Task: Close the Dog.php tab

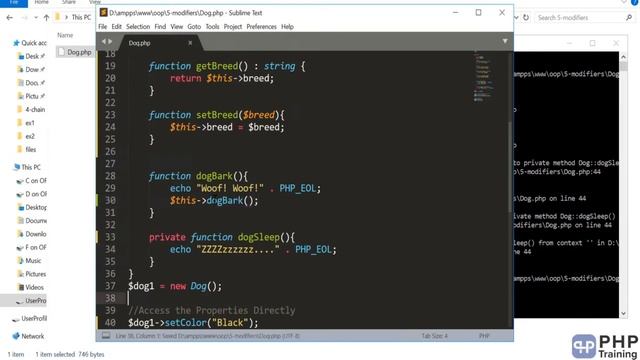Action: [x=190, y=43]
